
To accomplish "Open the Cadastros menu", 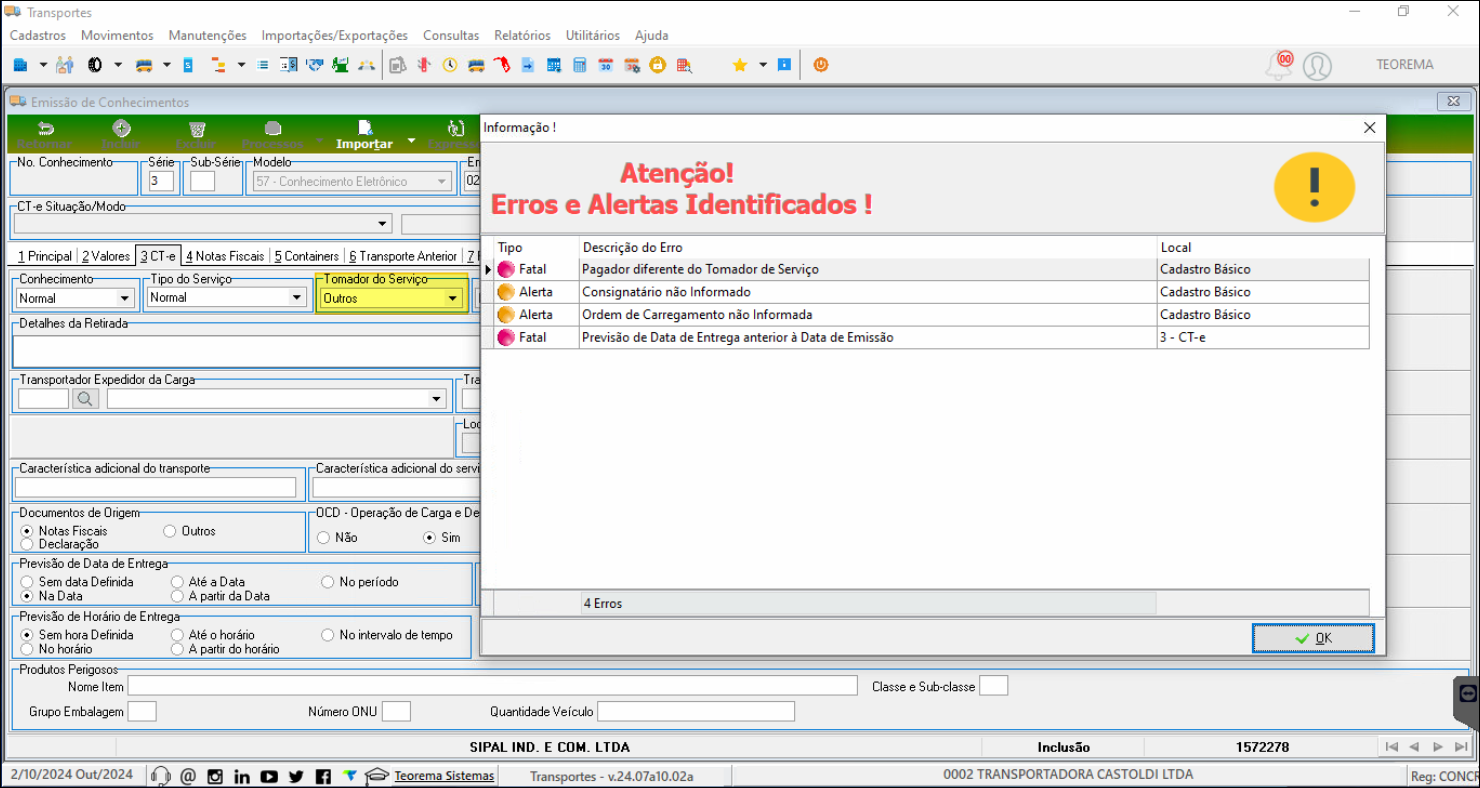I will [x=38, y=35].
